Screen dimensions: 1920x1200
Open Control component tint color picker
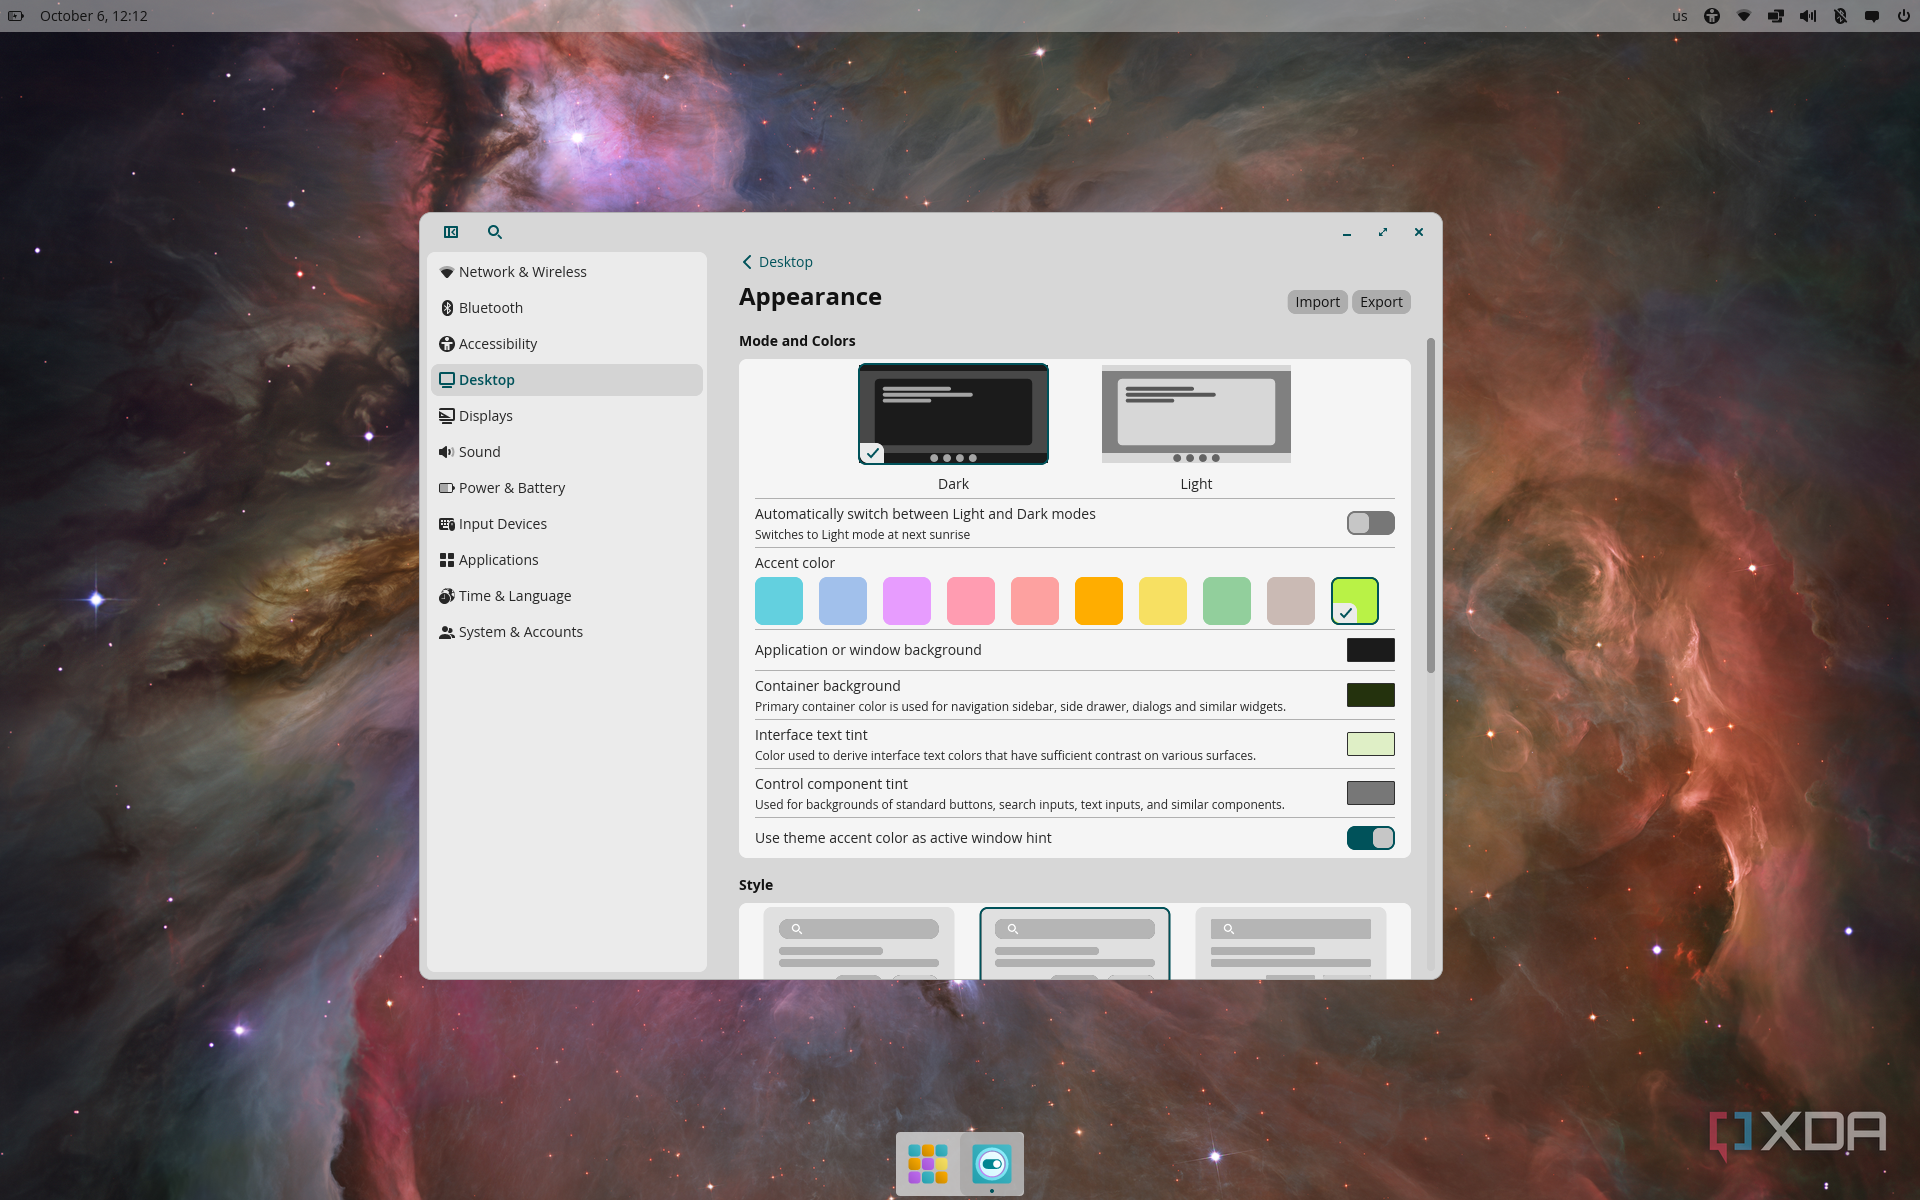point(1370,793)
